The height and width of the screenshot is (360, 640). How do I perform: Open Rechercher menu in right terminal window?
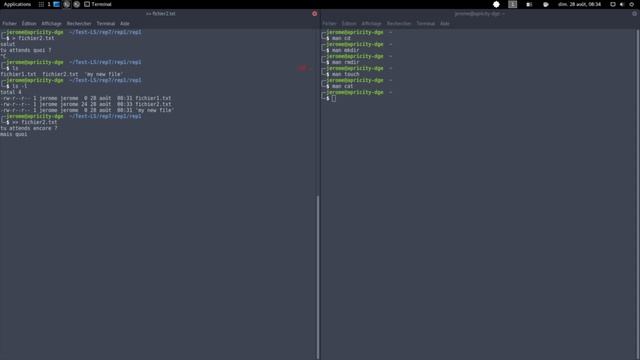pos(399,24)
